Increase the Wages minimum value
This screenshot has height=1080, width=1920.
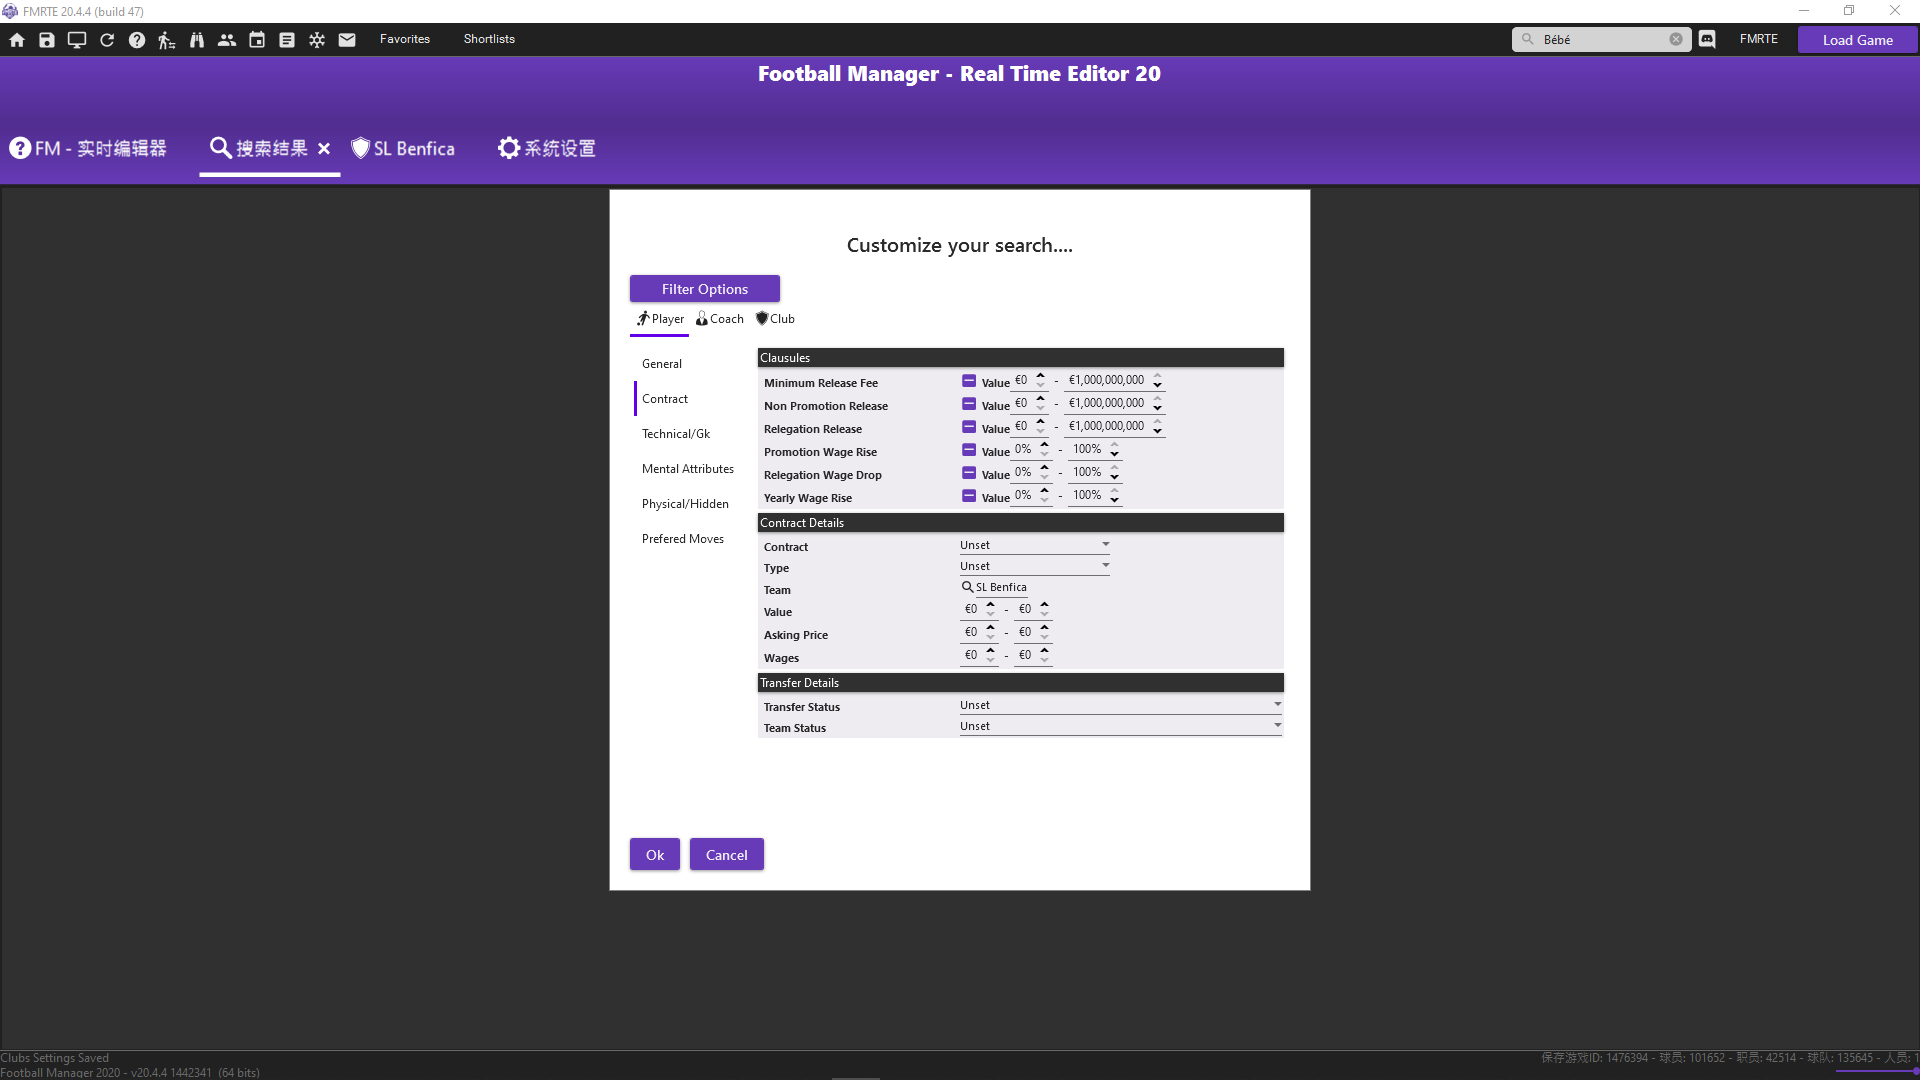pyautogui.click(x=991, y=651)
